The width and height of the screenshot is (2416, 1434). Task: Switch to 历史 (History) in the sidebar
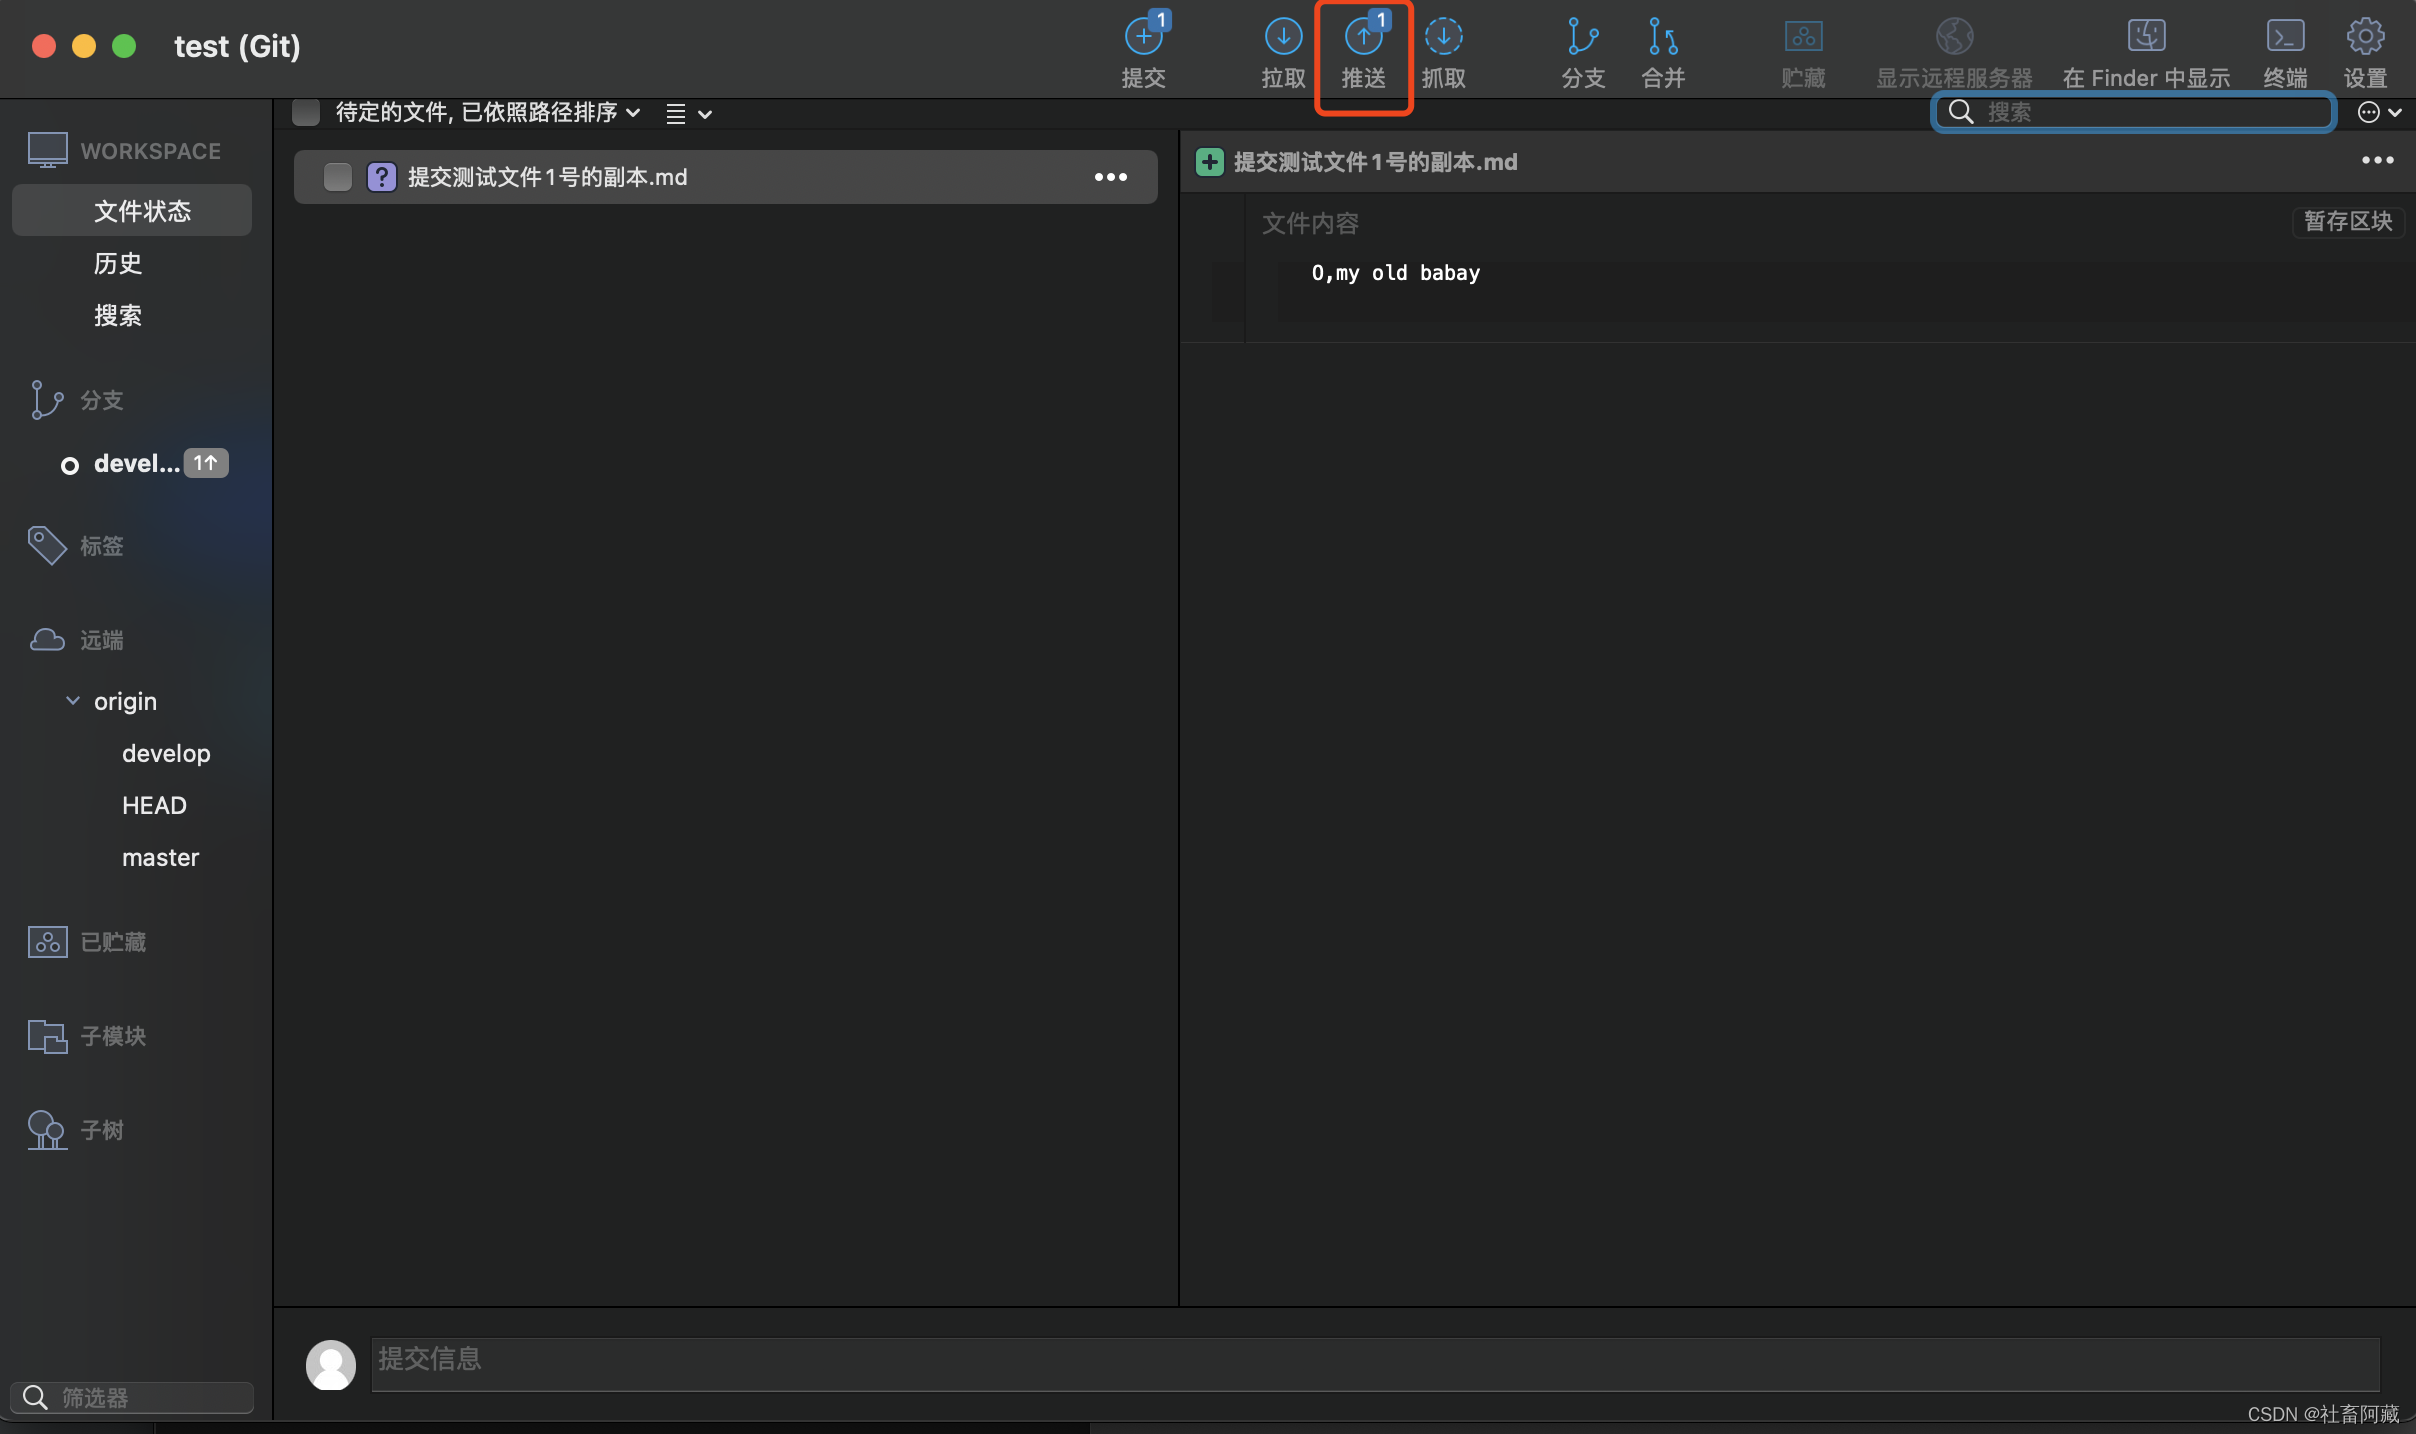(x=118, y=263)
